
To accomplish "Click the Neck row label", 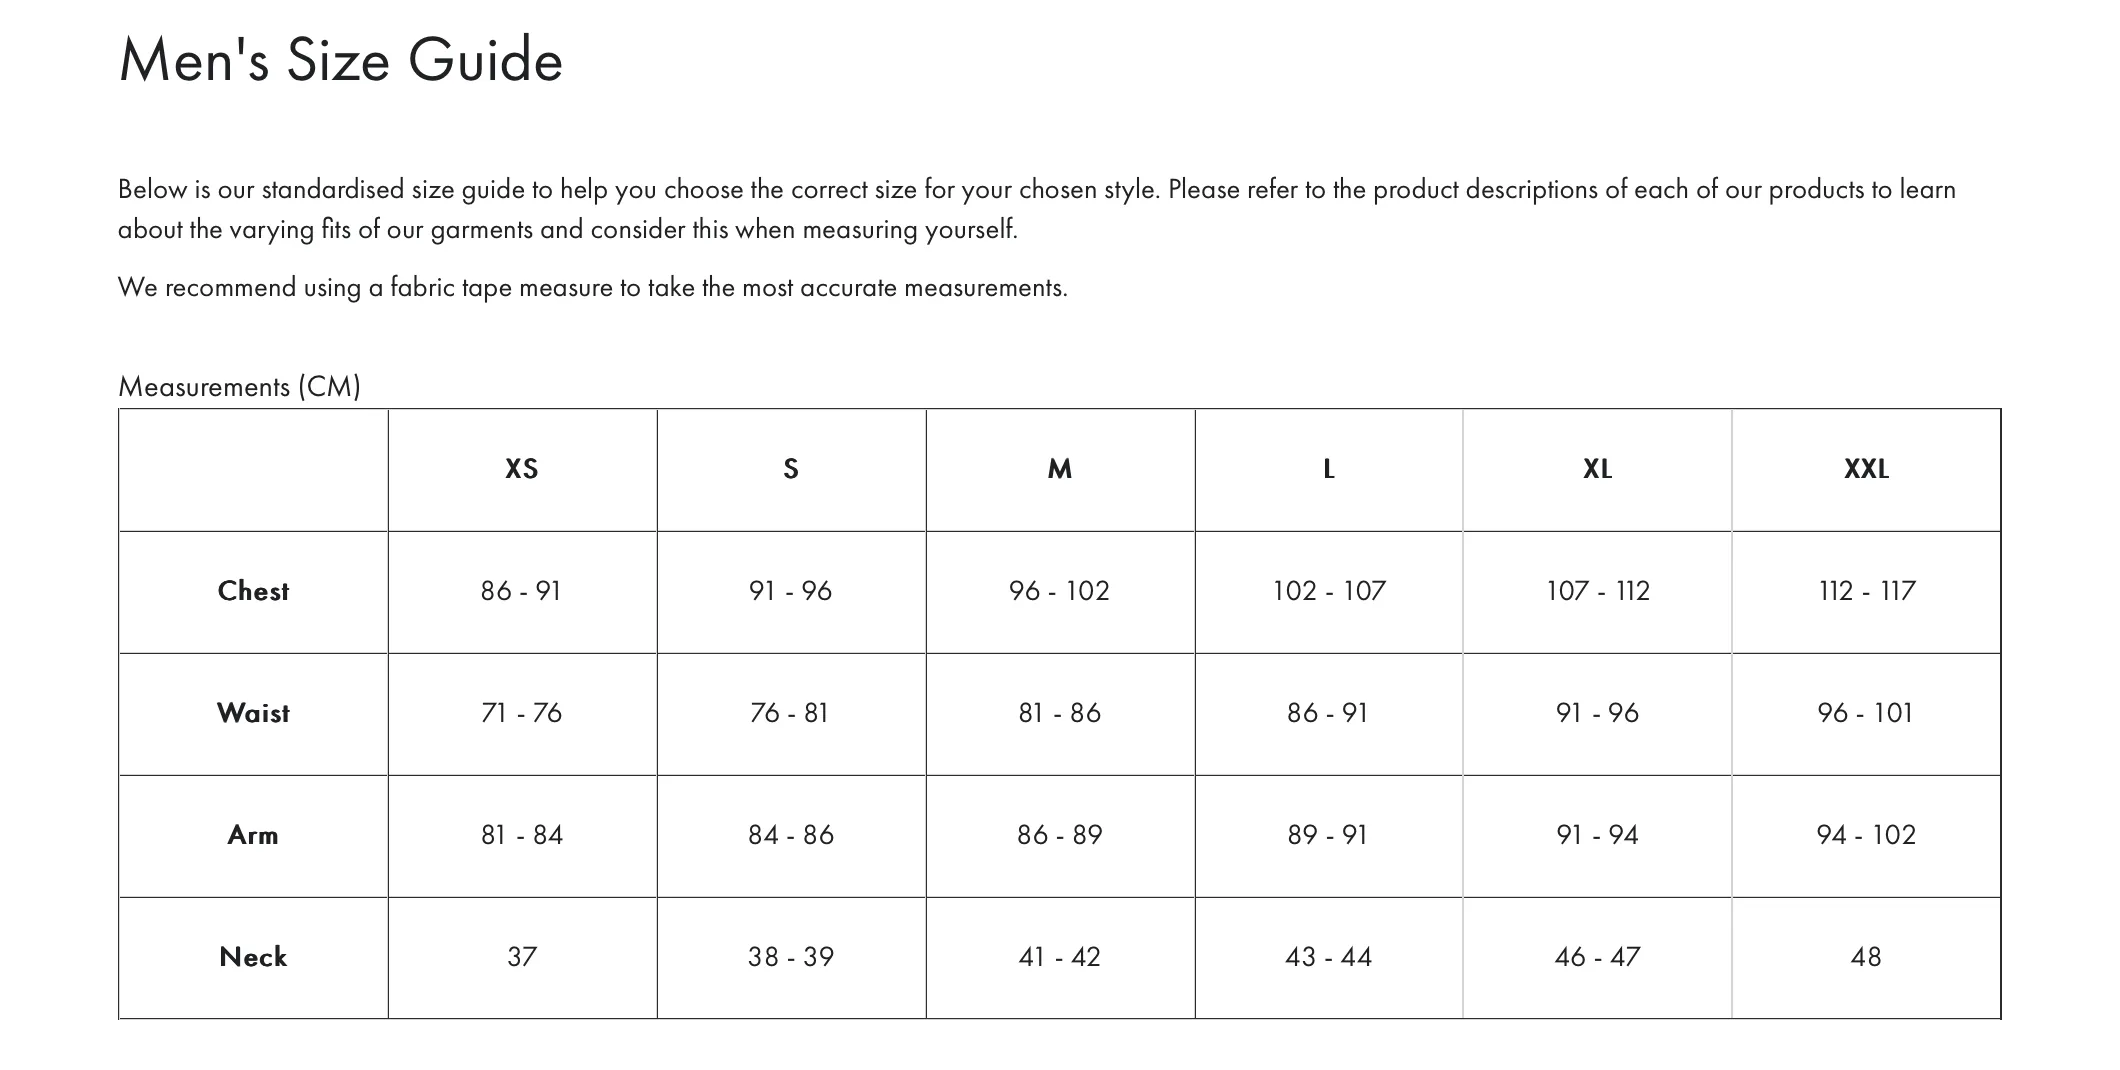I will (x=253, y=957).
